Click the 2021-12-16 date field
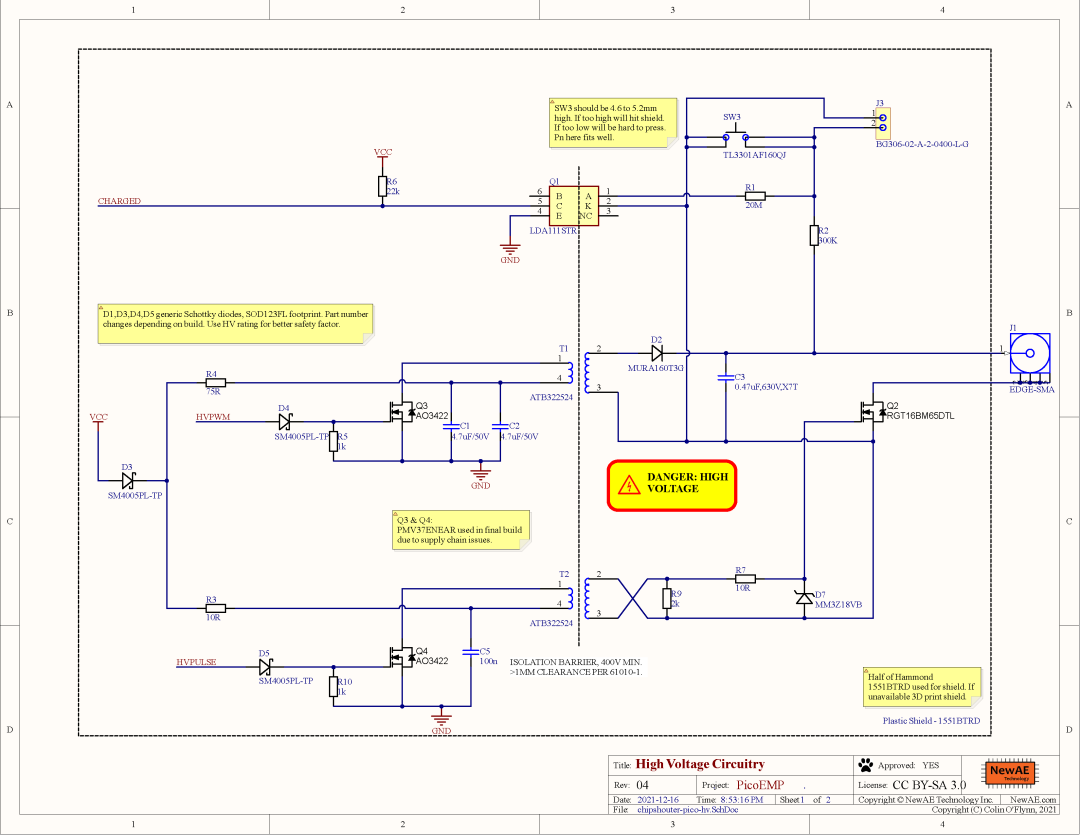 tap(658, 800)
